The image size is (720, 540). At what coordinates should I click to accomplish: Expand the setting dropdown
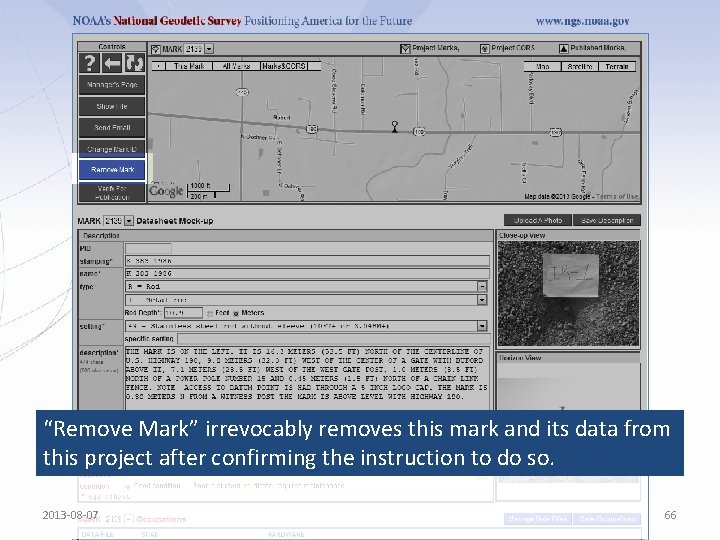click(482, 326)
